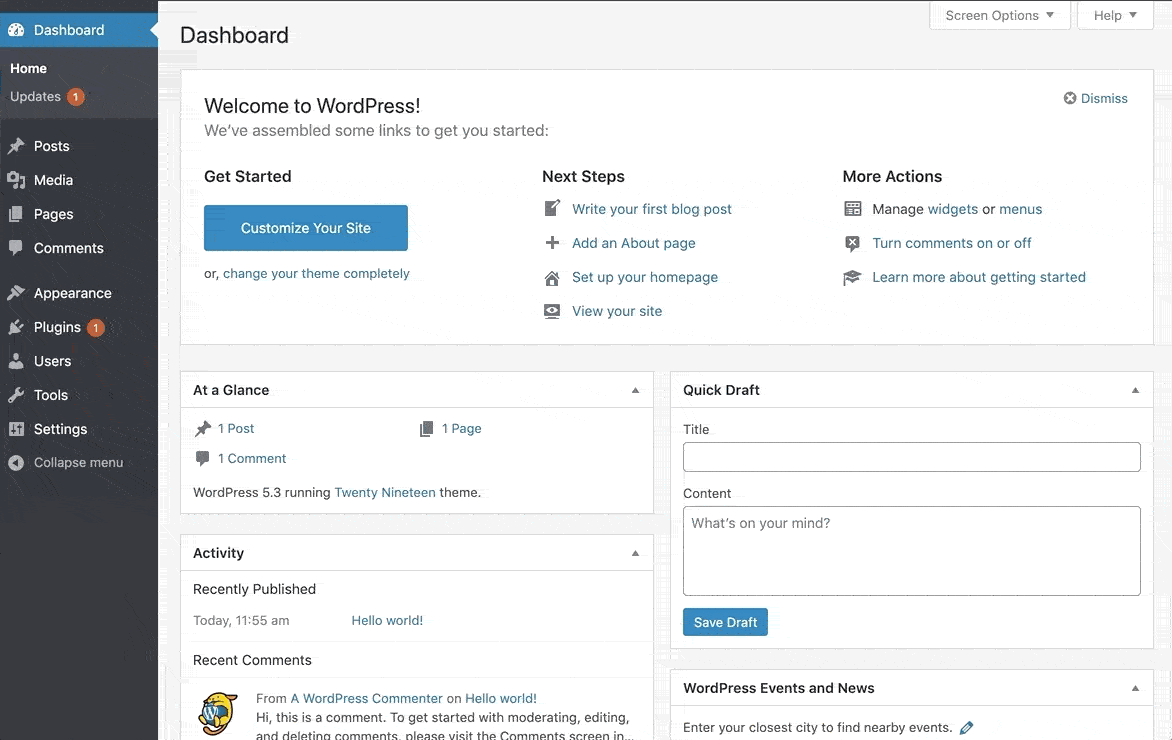Image resolution: width=1172 pixels, height=740 pixels.
Task: Click the Posts pushpin icon
Action: [16, 146]
